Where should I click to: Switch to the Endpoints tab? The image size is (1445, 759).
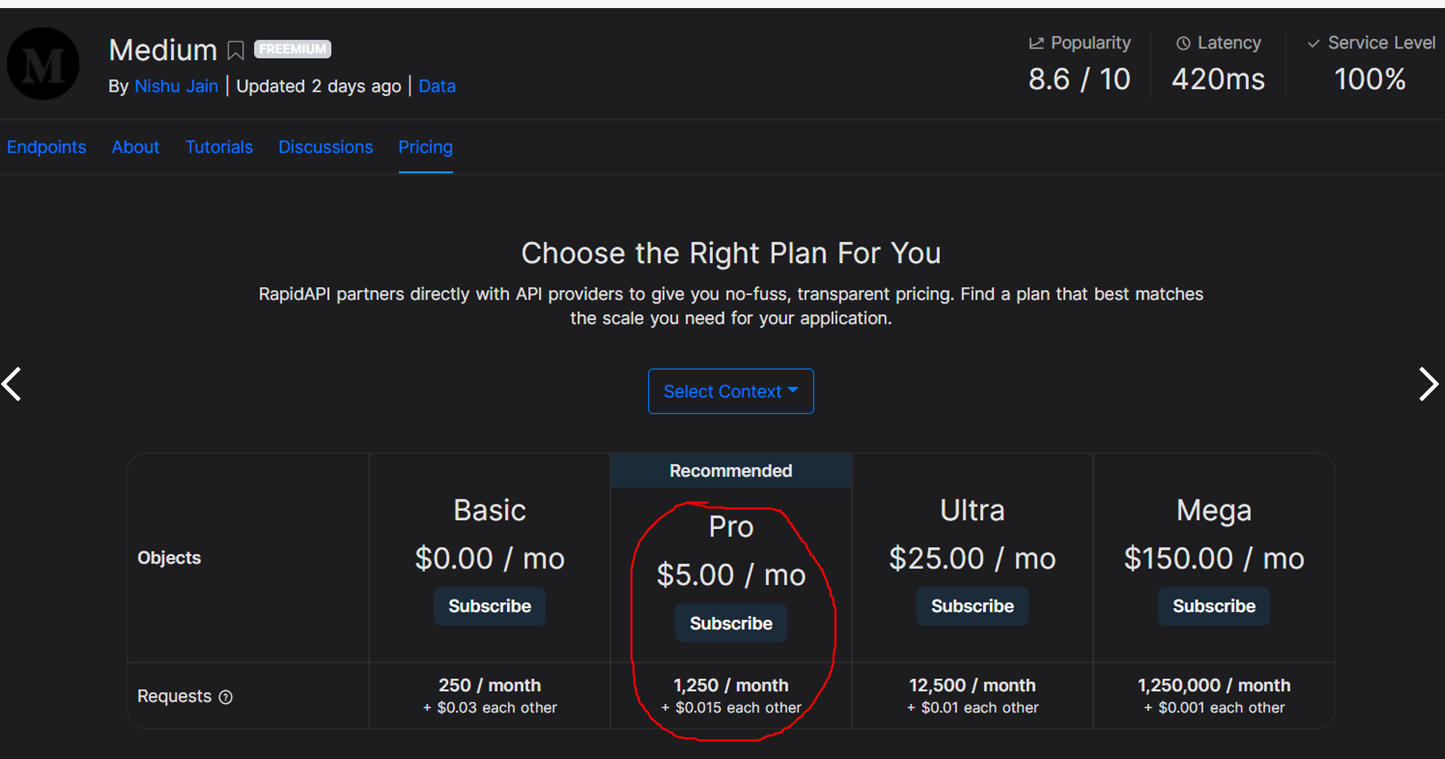tap(46, 147)
